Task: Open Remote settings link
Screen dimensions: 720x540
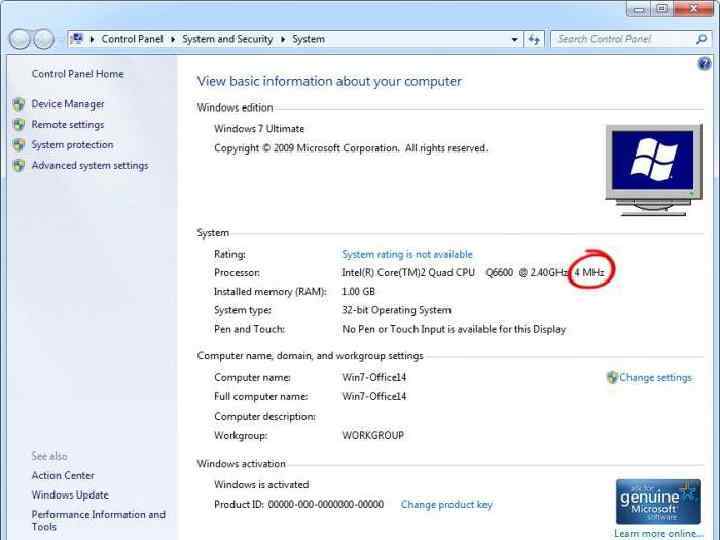Action: click(x=68, y=124)
